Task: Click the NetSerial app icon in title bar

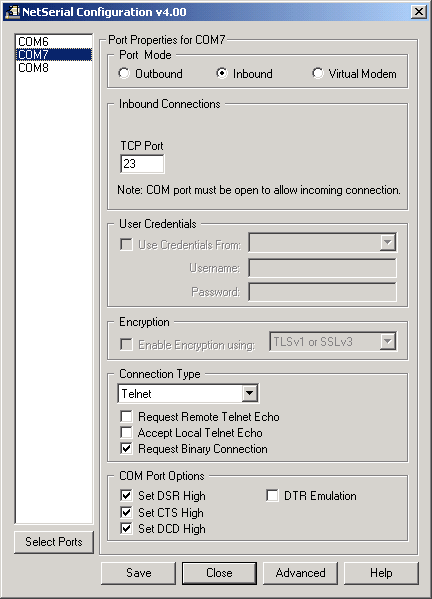Action: (x=12, y=11)
